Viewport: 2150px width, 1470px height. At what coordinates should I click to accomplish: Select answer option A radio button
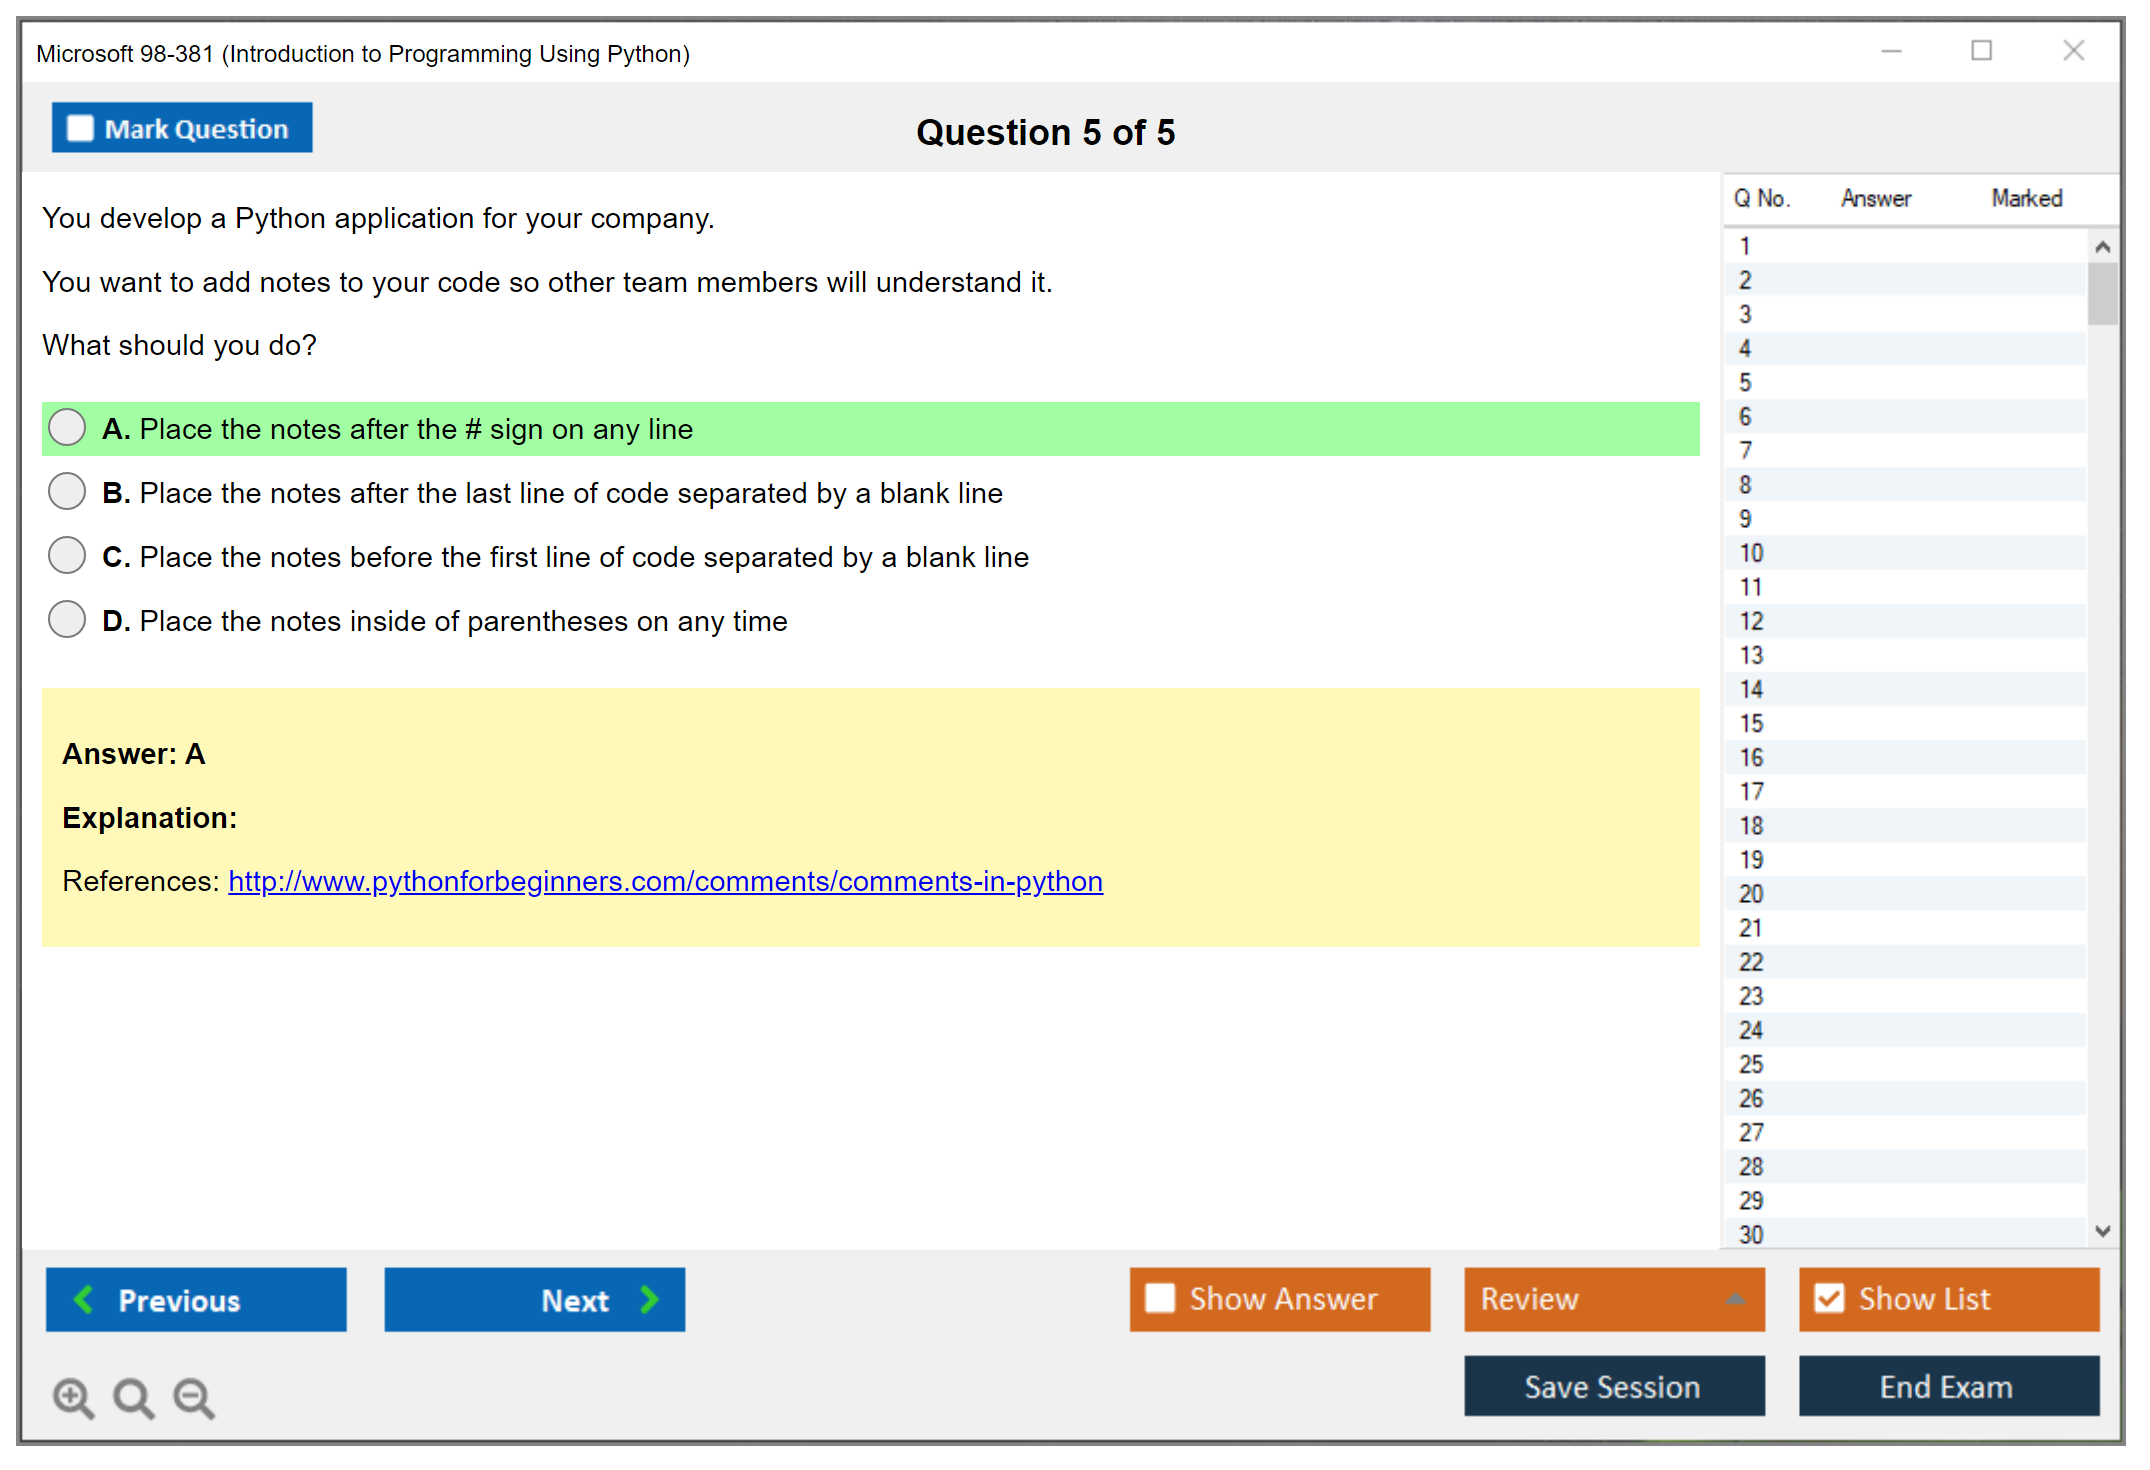tap(67, 428)
